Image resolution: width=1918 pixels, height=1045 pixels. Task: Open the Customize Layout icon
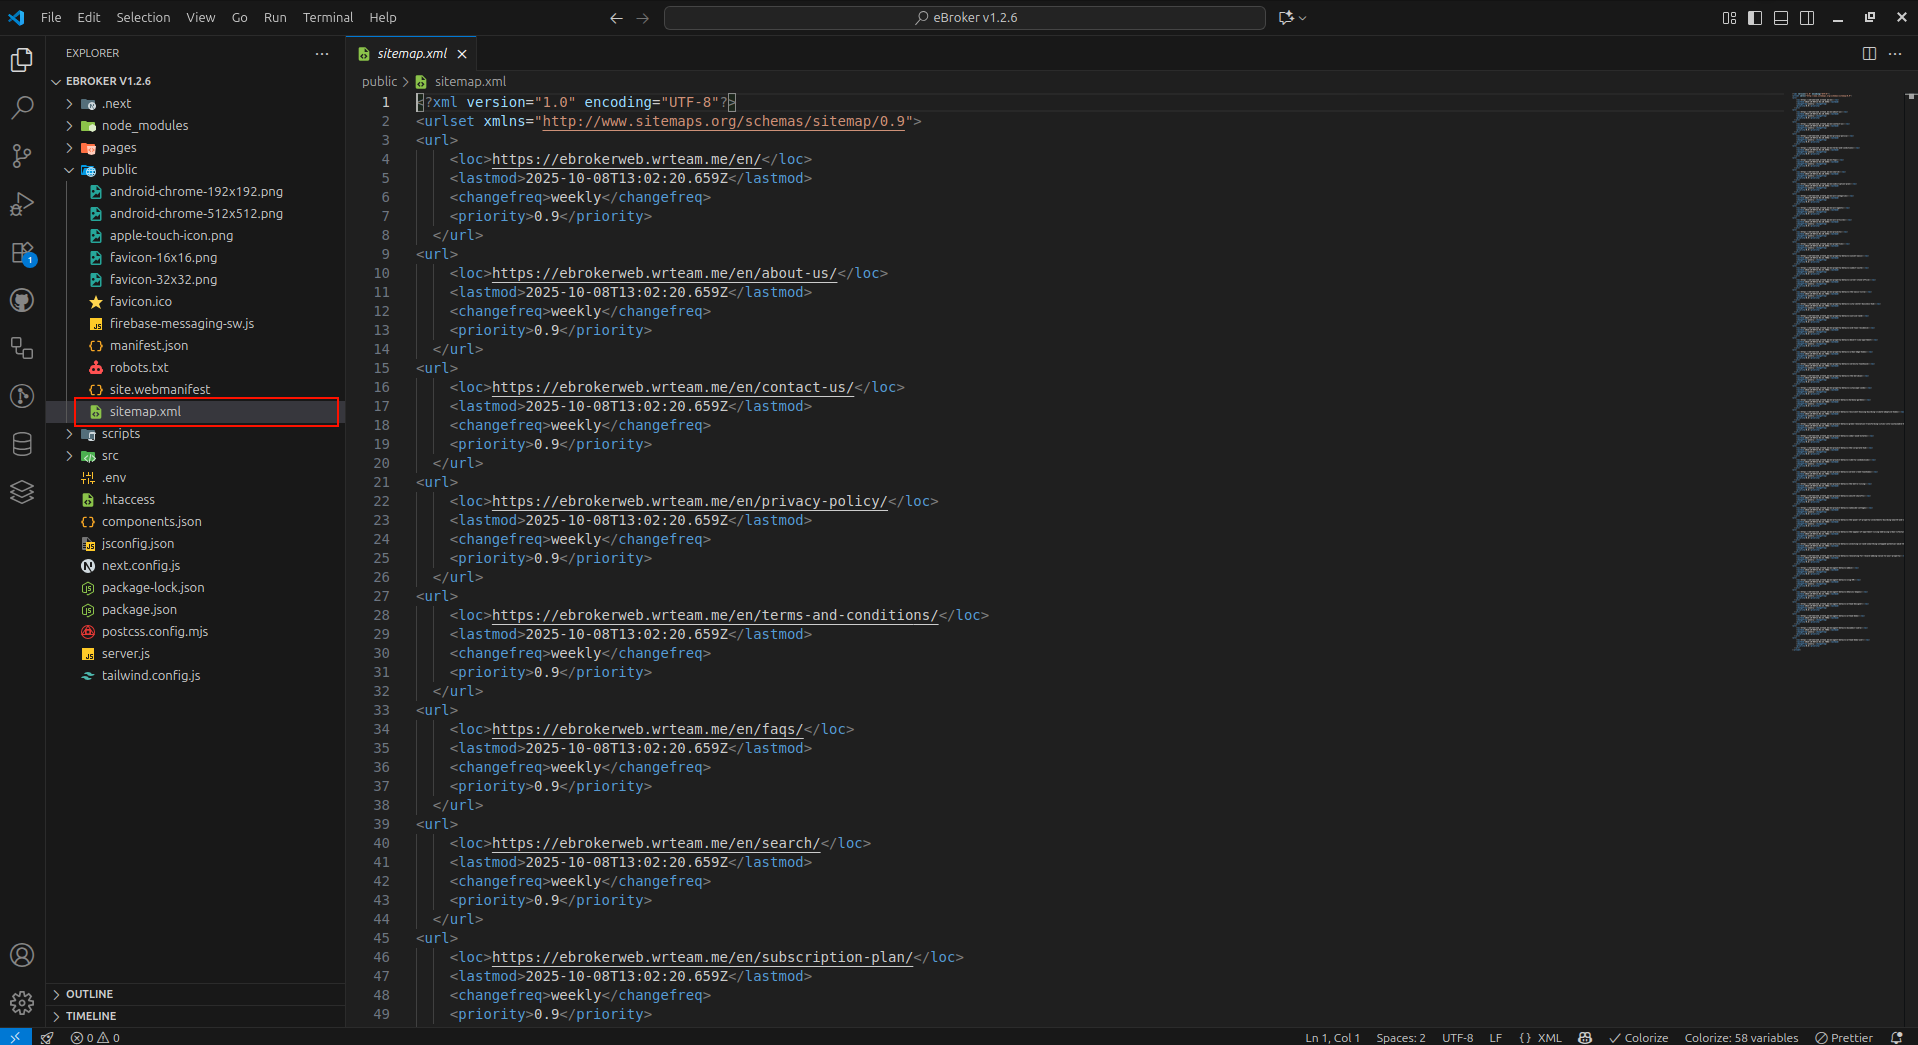click(1729, 18)
